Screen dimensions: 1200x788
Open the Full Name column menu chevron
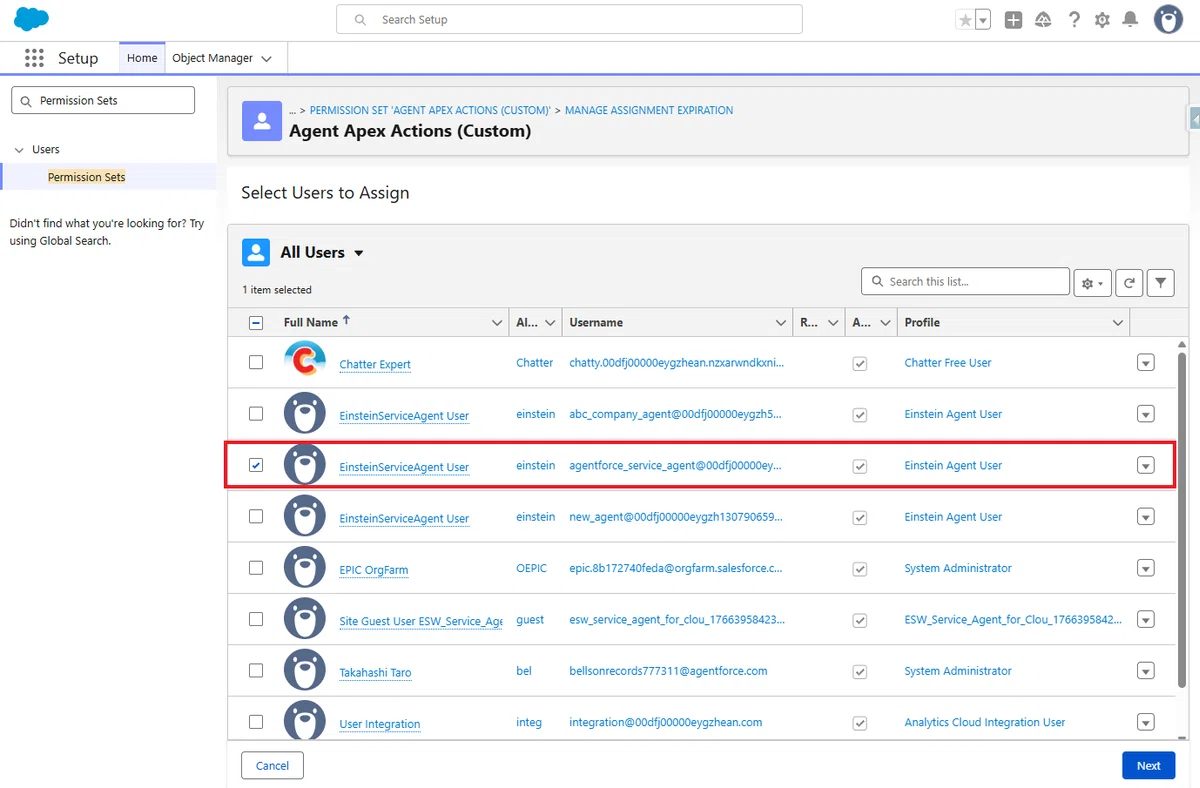[x=497, y=323]
